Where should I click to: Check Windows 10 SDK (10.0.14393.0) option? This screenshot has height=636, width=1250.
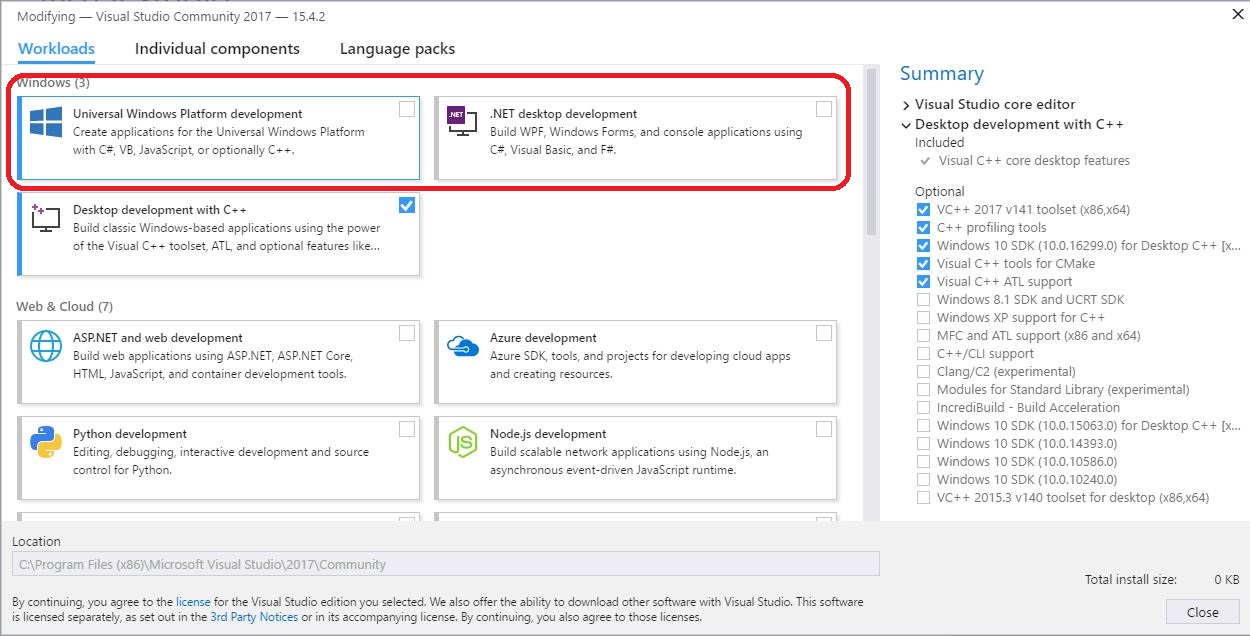tap(923, 444)
